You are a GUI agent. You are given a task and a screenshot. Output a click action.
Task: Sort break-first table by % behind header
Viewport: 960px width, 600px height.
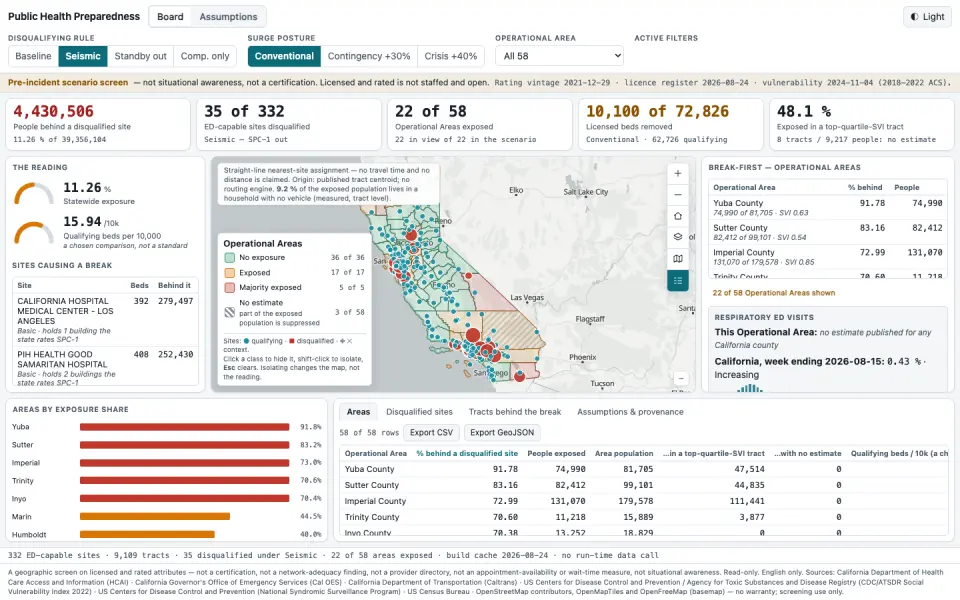tap(864, 187)
